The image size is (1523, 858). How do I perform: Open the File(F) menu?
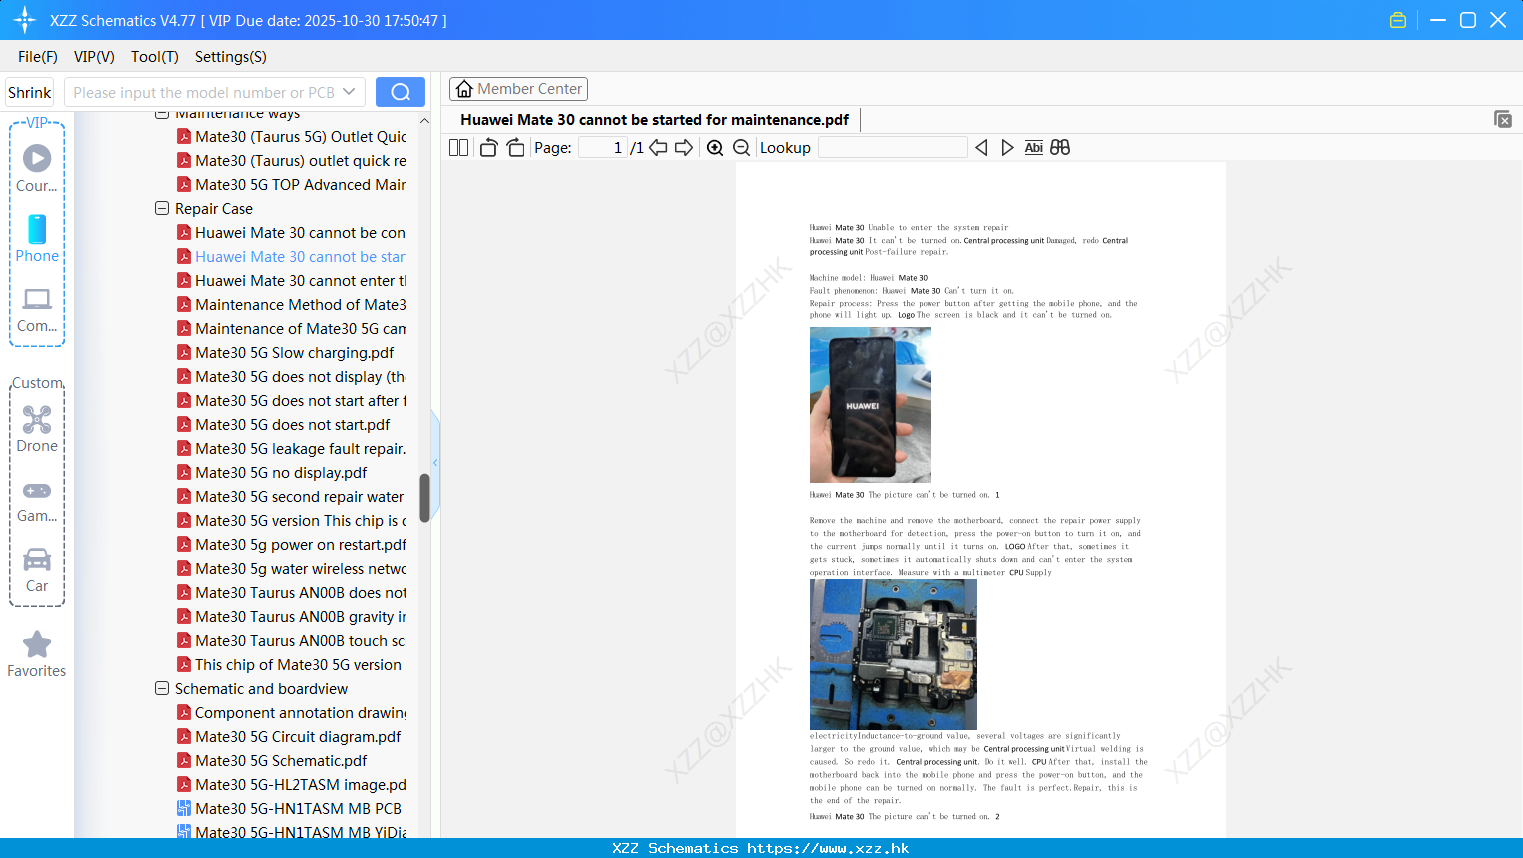[38, 57]
